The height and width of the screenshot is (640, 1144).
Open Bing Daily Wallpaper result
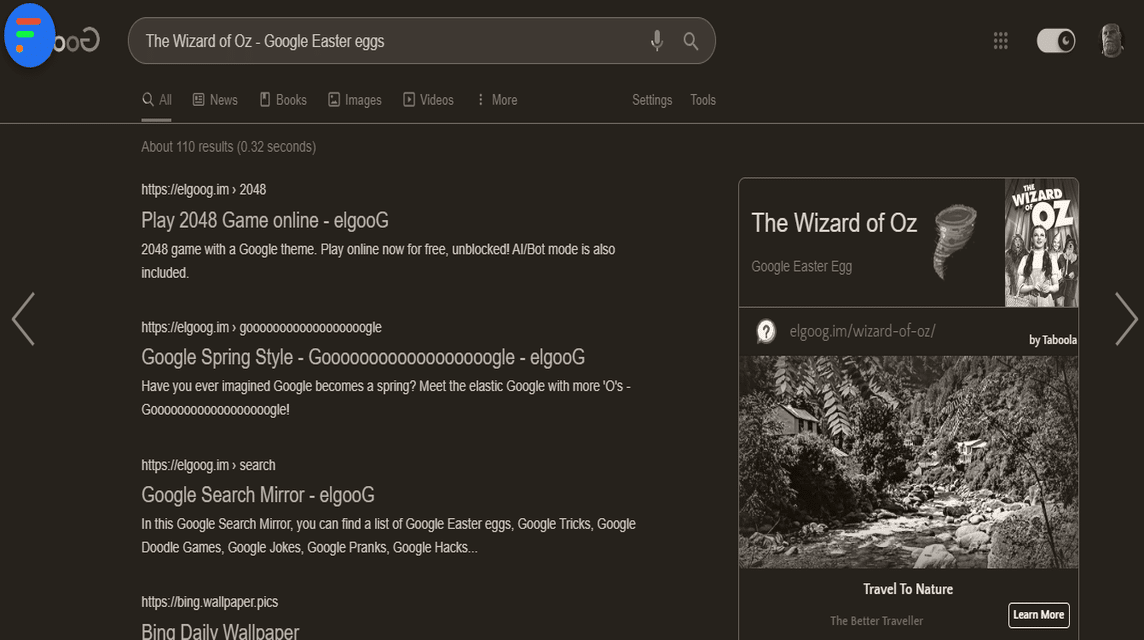pyautogui.click(x=220, y=631)
